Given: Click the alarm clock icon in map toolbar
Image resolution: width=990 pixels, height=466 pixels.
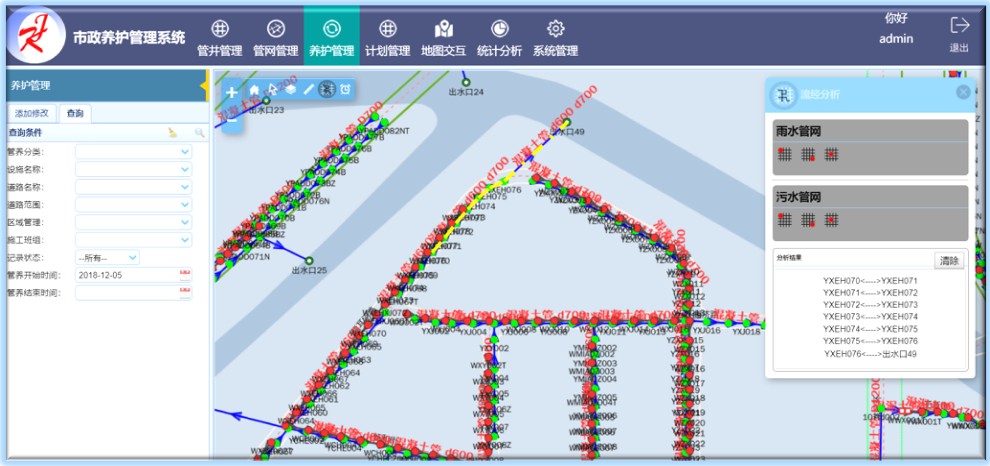Looking at the screenshot, I should 345,89.
